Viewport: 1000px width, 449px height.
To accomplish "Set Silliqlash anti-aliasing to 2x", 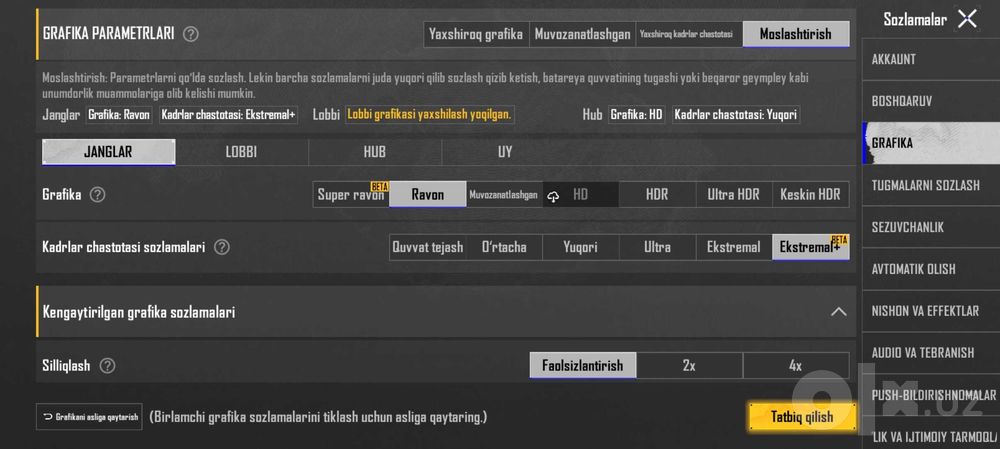I will (689, 365).
